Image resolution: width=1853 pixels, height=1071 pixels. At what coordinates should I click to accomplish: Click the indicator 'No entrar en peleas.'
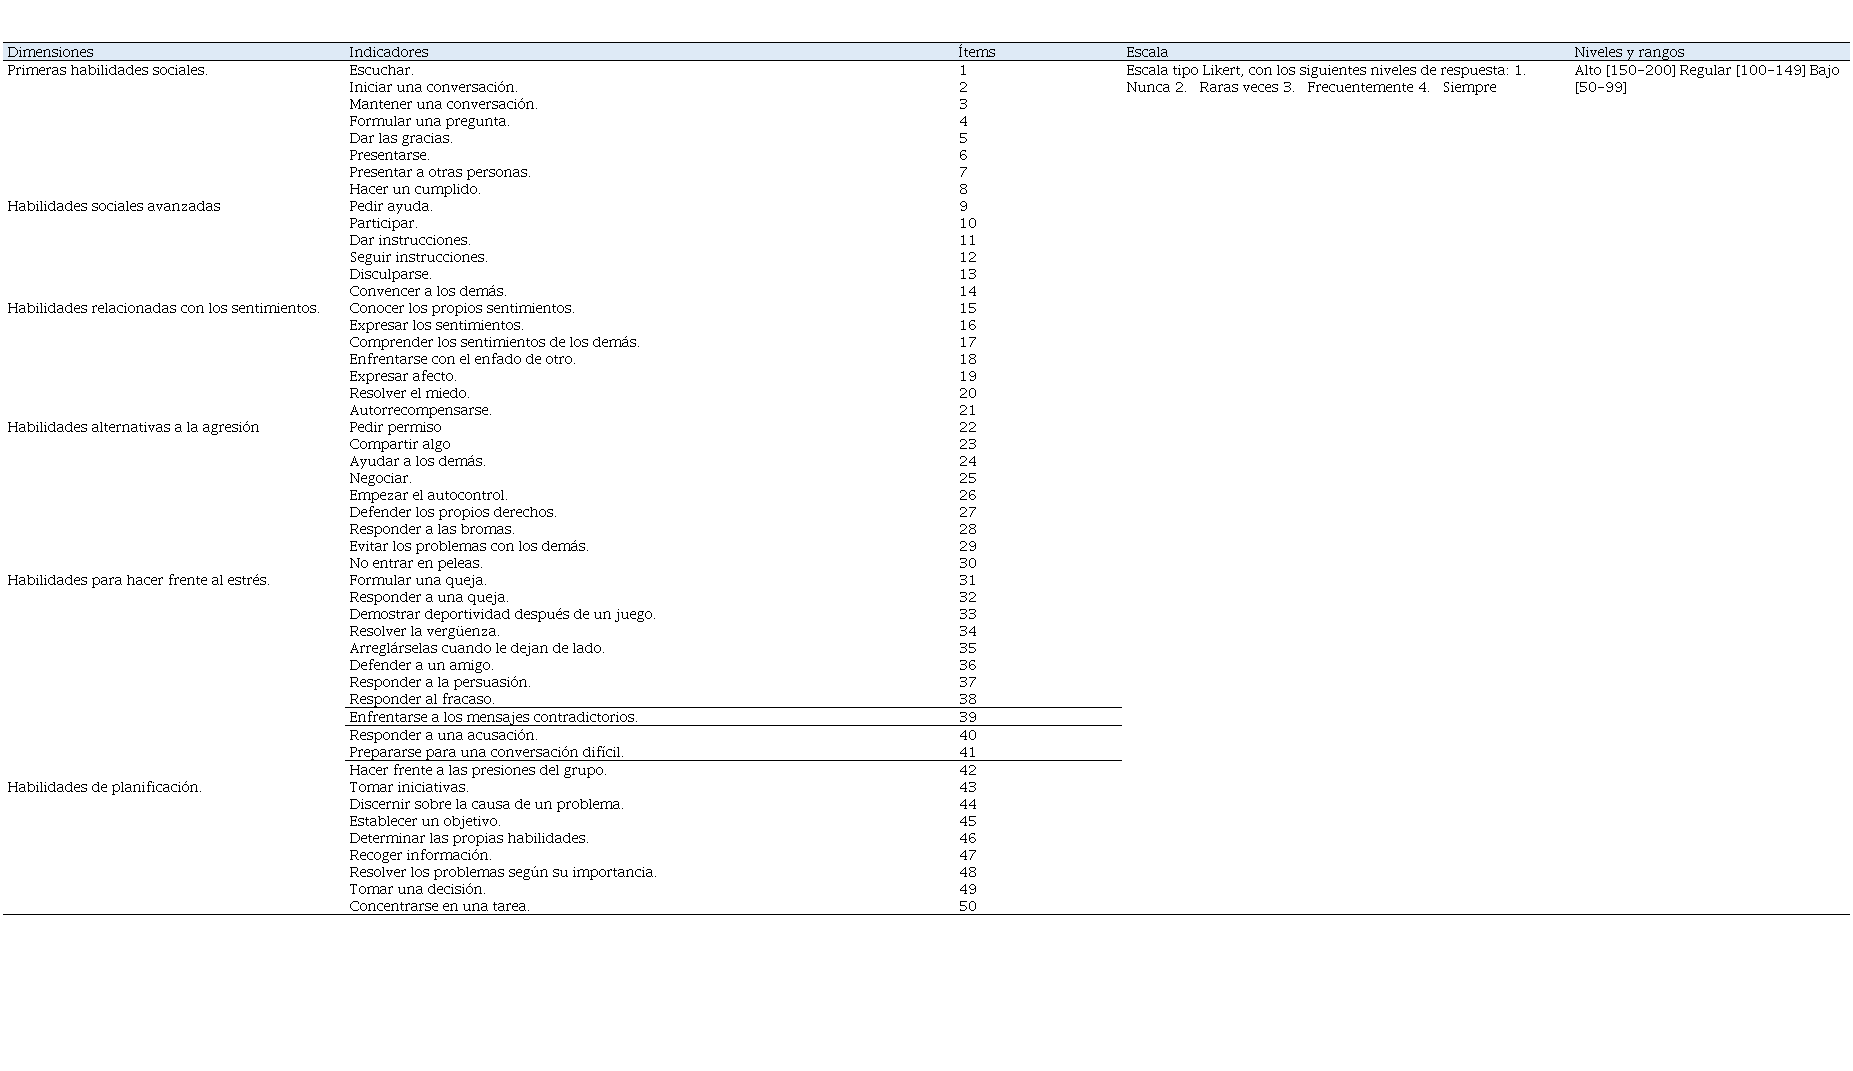pos(416,563)
